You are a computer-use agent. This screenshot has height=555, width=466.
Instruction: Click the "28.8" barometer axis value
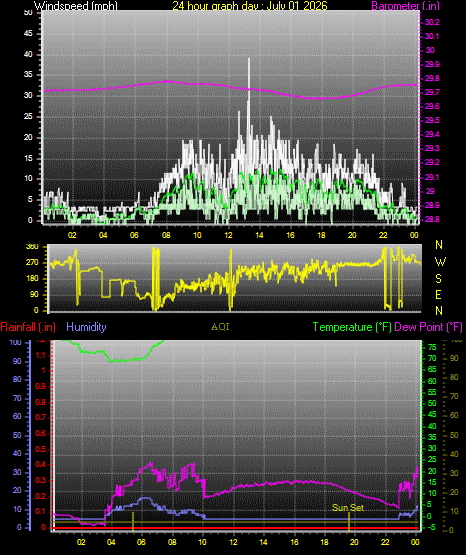(432, 219)
